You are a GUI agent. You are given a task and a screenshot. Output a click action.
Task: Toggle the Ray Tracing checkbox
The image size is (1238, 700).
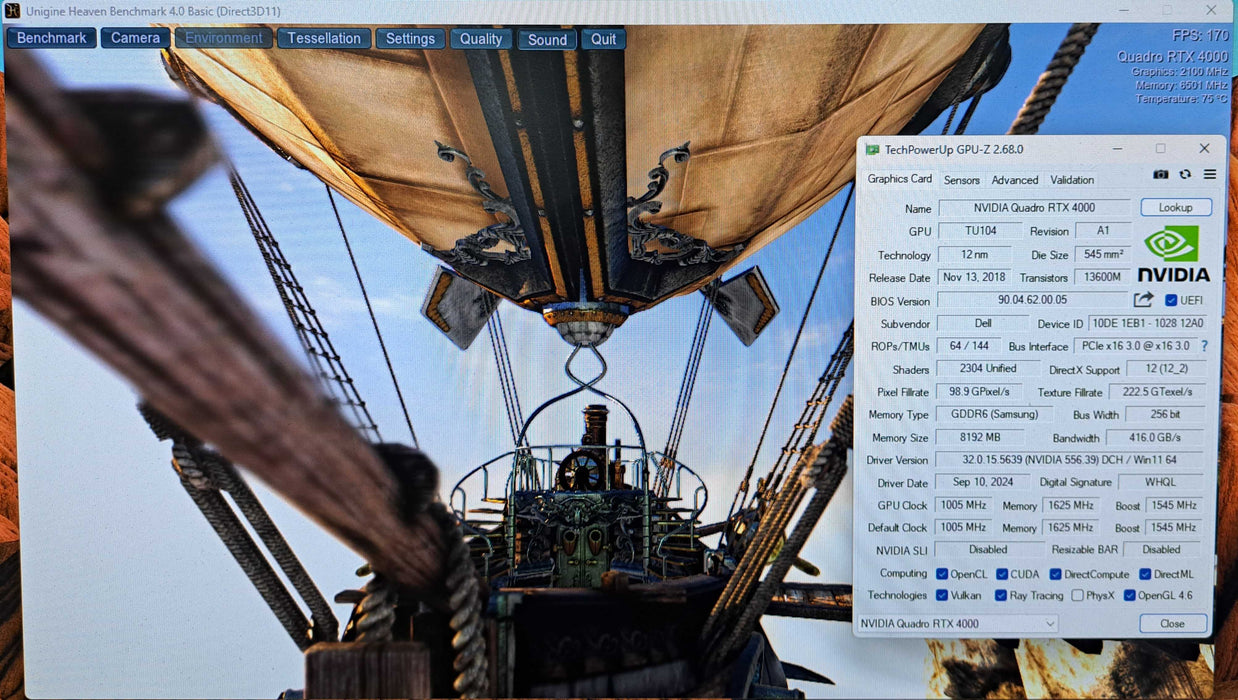[x=1001, y=595]
